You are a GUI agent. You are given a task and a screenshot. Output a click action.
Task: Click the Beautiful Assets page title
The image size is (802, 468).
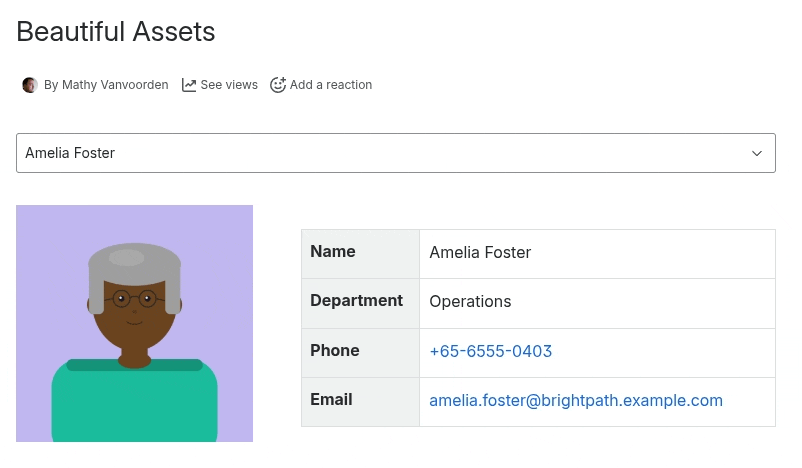pos(116,32)
